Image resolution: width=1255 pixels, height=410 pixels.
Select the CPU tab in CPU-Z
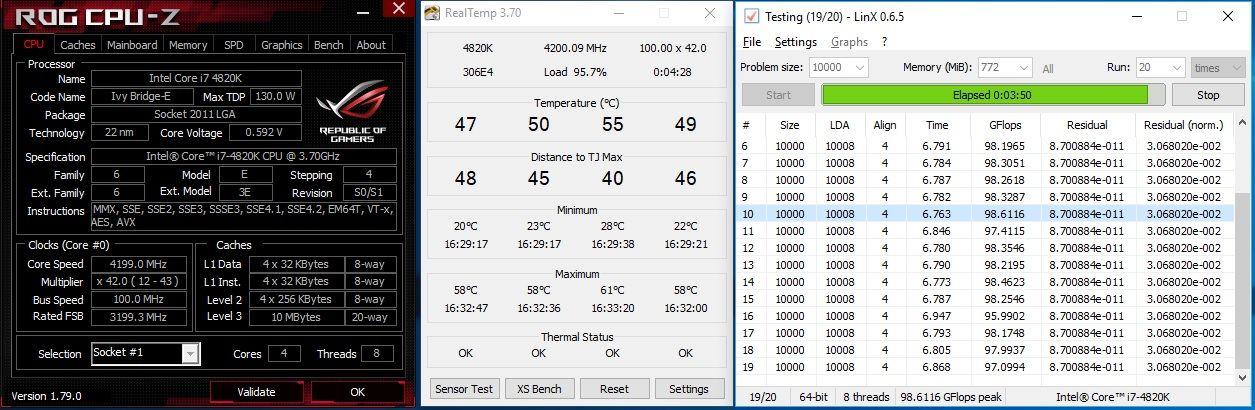34,44
